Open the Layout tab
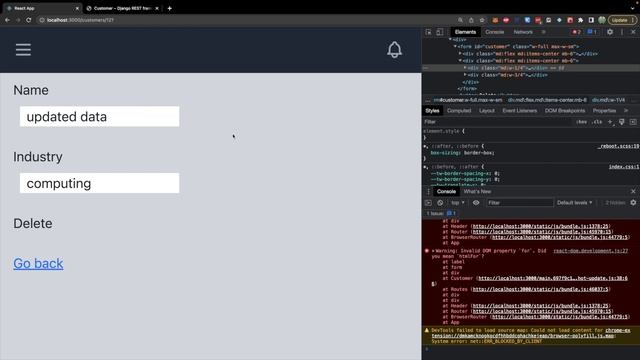The image size is (640, 360). coord(487,111)
